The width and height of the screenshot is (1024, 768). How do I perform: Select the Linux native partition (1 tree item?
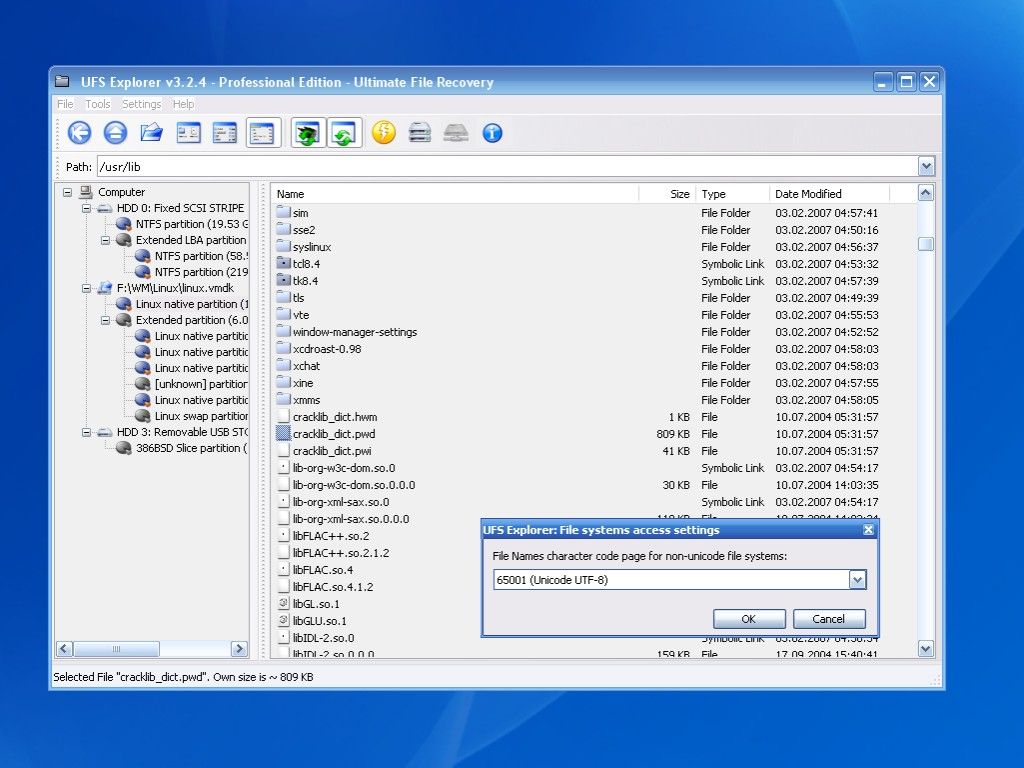pos(192,304)
